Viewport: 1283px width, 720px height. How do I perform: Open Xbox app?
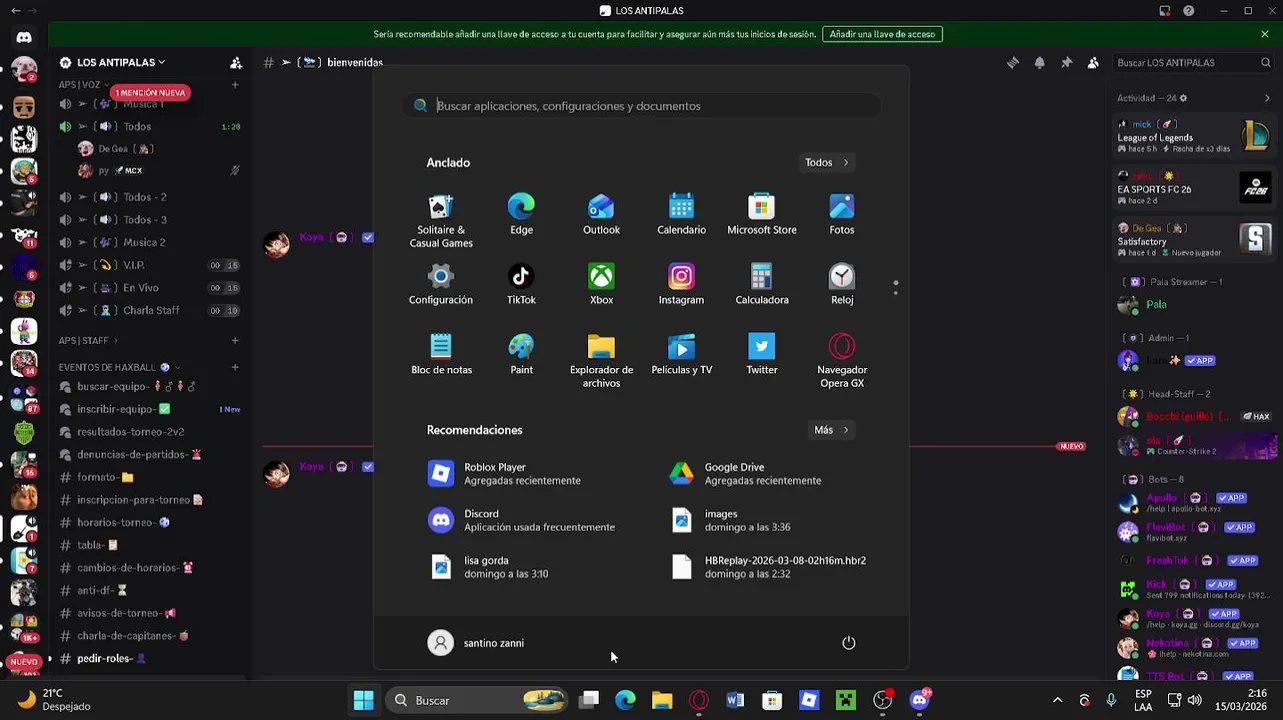[601, 285]
